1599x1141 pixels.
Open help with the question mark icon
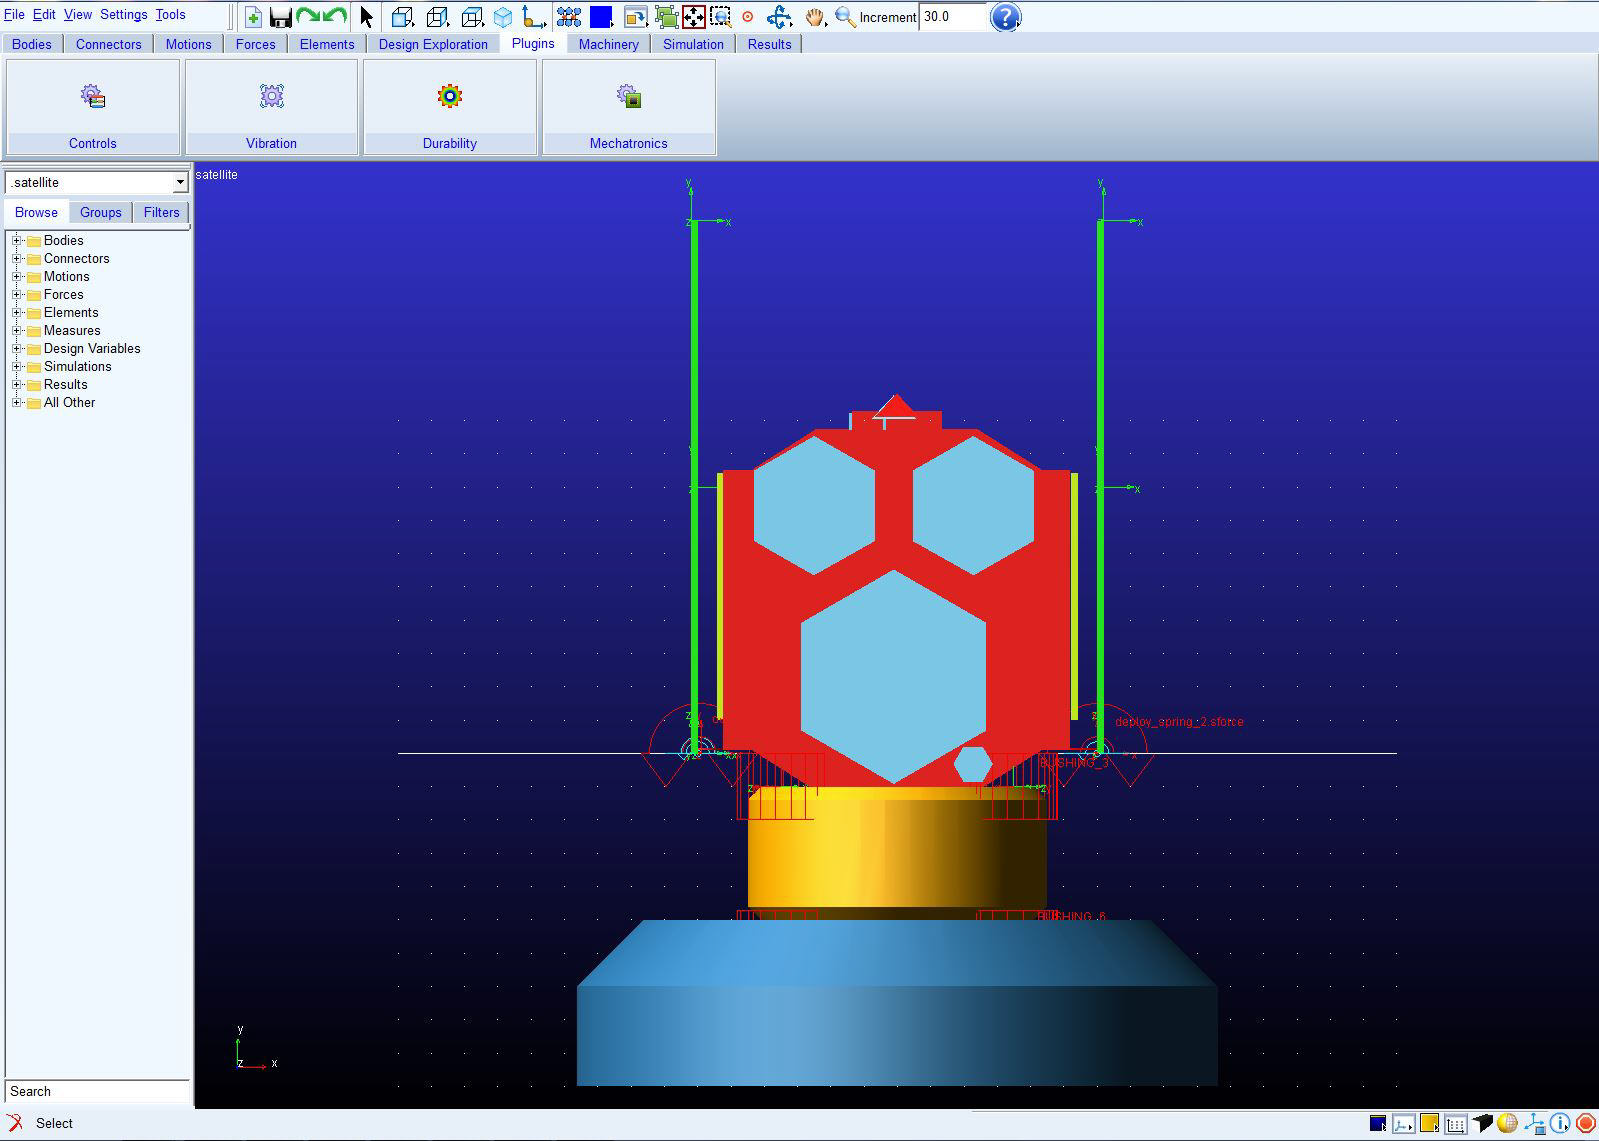click(x=1005, y=17)
